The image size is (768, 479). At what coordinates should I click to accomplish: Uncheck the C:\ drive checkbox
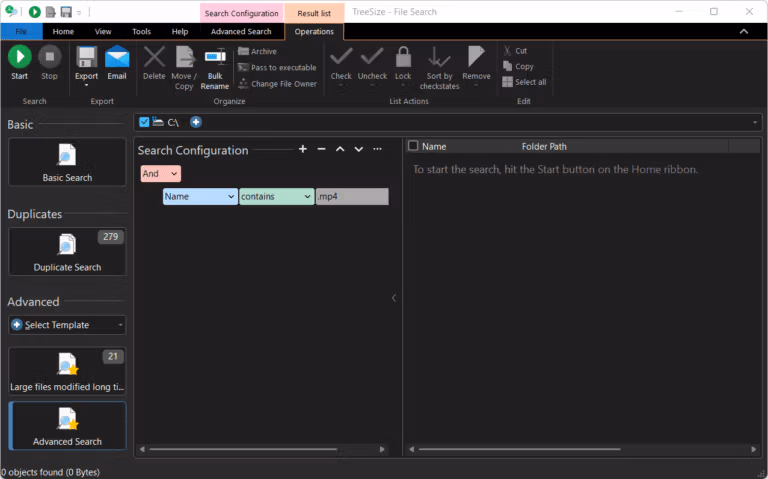pos(144,122)
